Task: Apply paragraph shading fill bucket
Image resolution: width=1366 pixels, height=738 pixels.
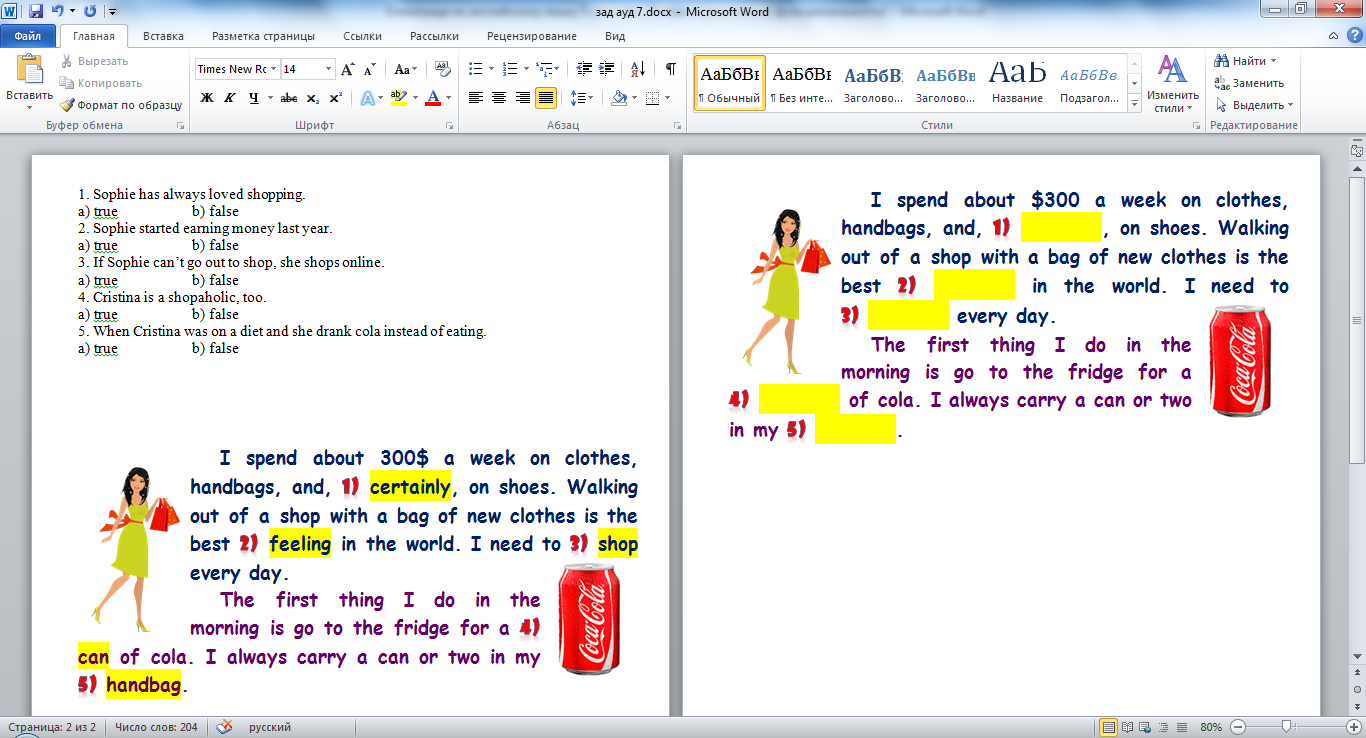Action: click(x=618, y=98)
